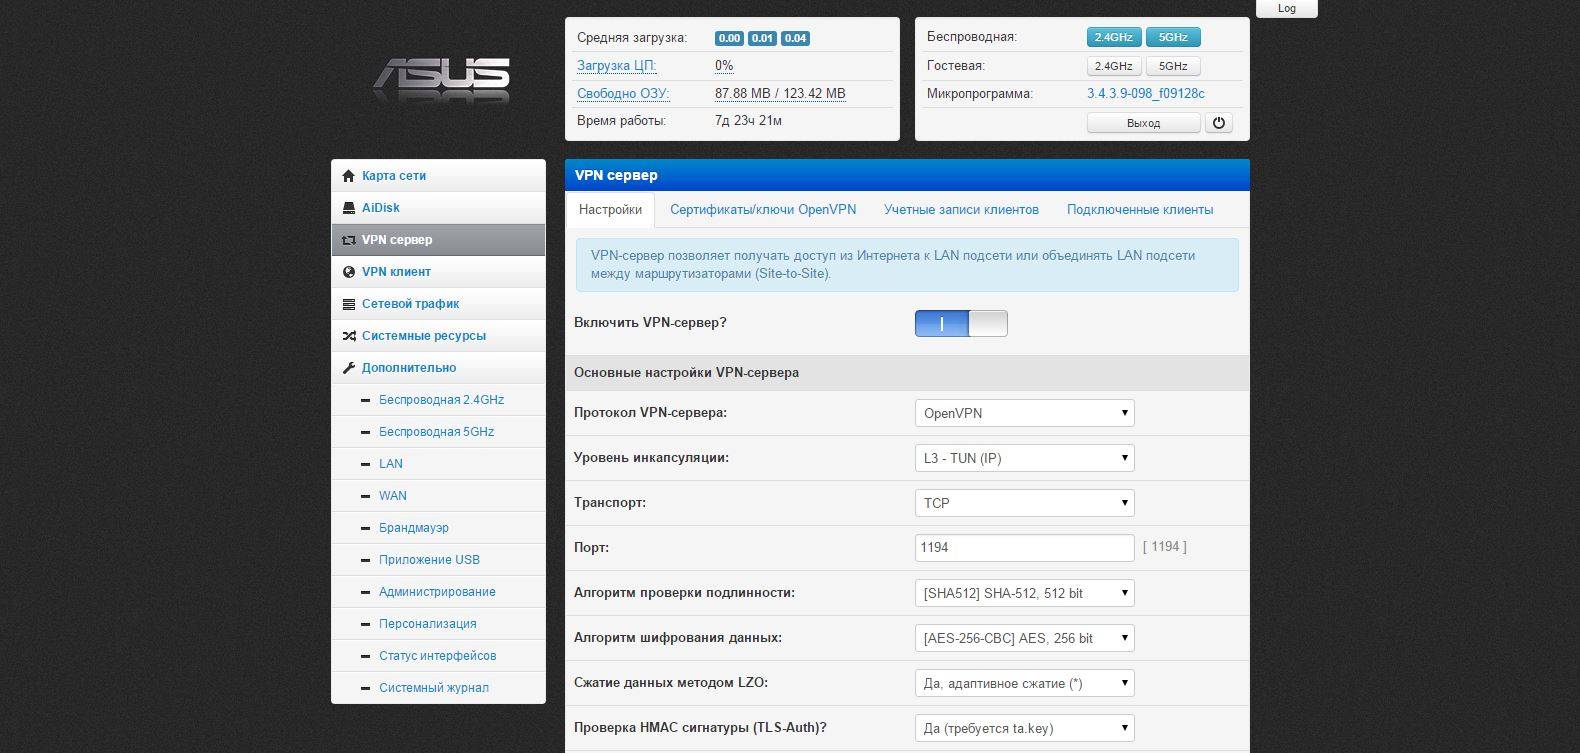Screen dimensions: 1580x753
Task: Switch to Сертификаты/ключи OpenVPN tab
Action: tap(763, 210)
